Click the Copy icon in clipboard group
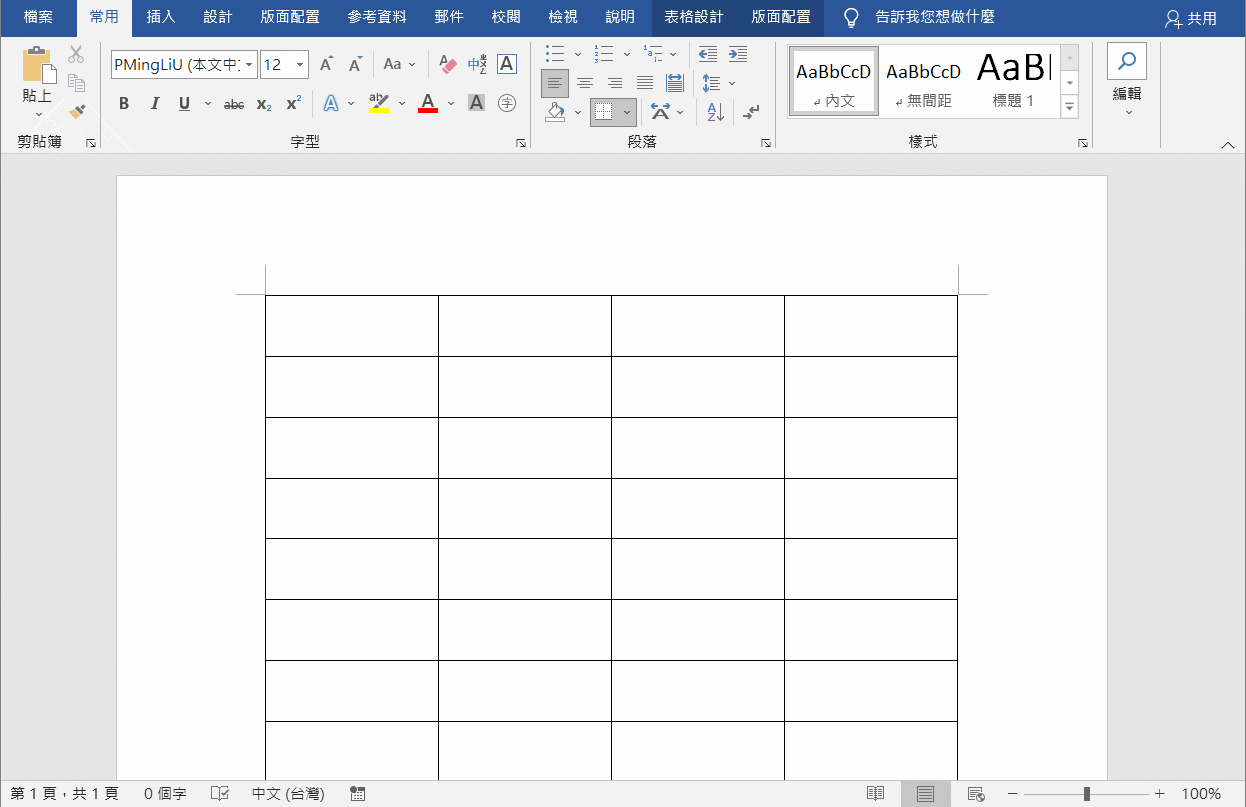Viewport: 1246px width, 807px height. click(x=76, y=83)
